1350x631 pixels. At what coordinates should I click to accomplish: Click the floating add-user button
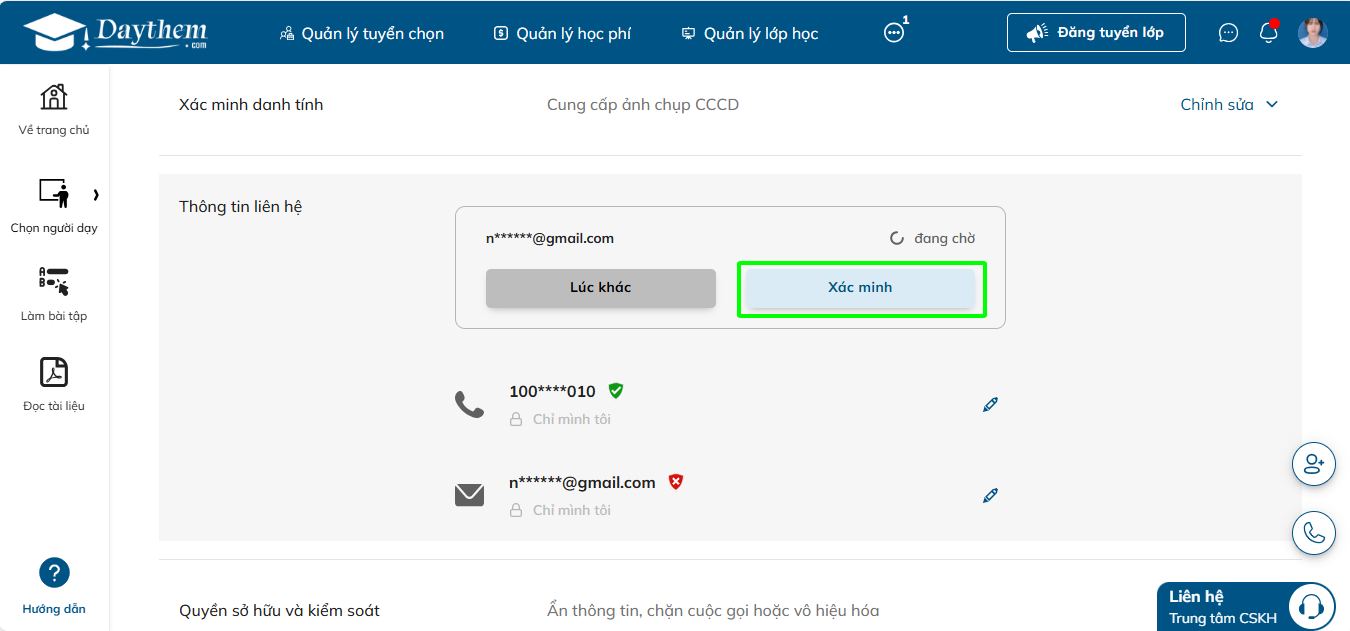(x=1314, y=464)
